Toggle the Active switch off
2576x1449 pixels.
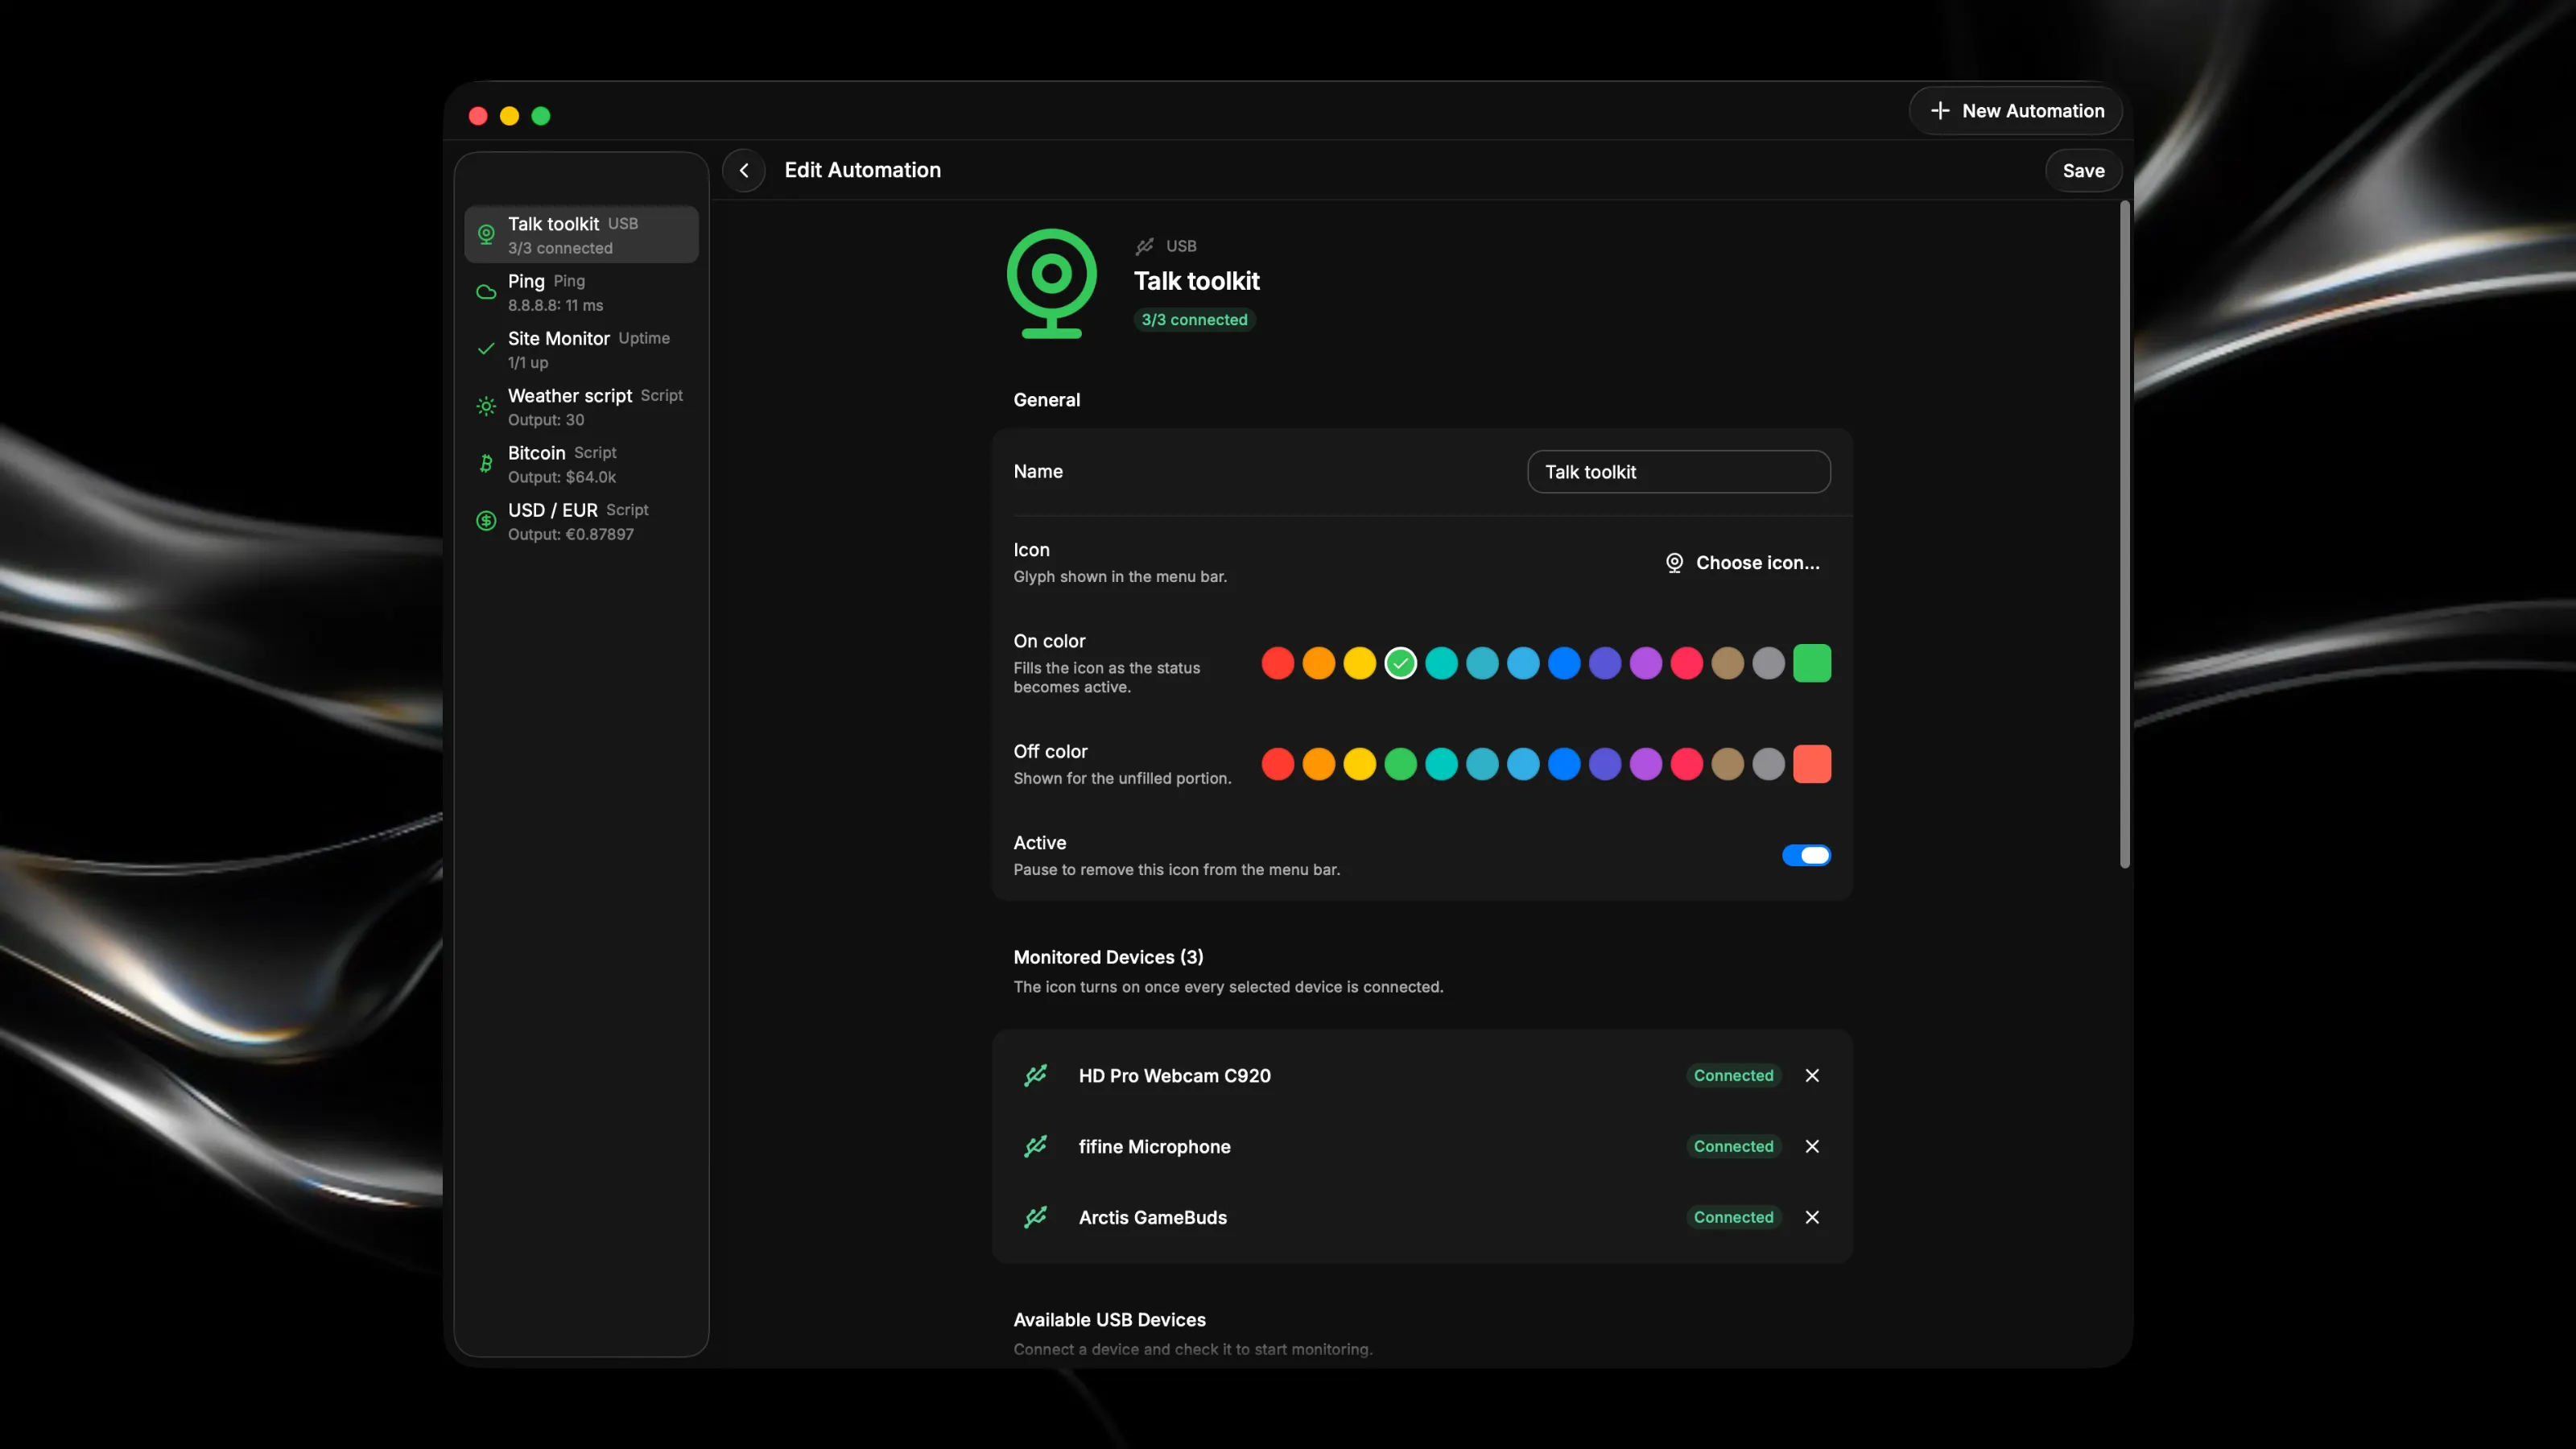[1806, 855]
